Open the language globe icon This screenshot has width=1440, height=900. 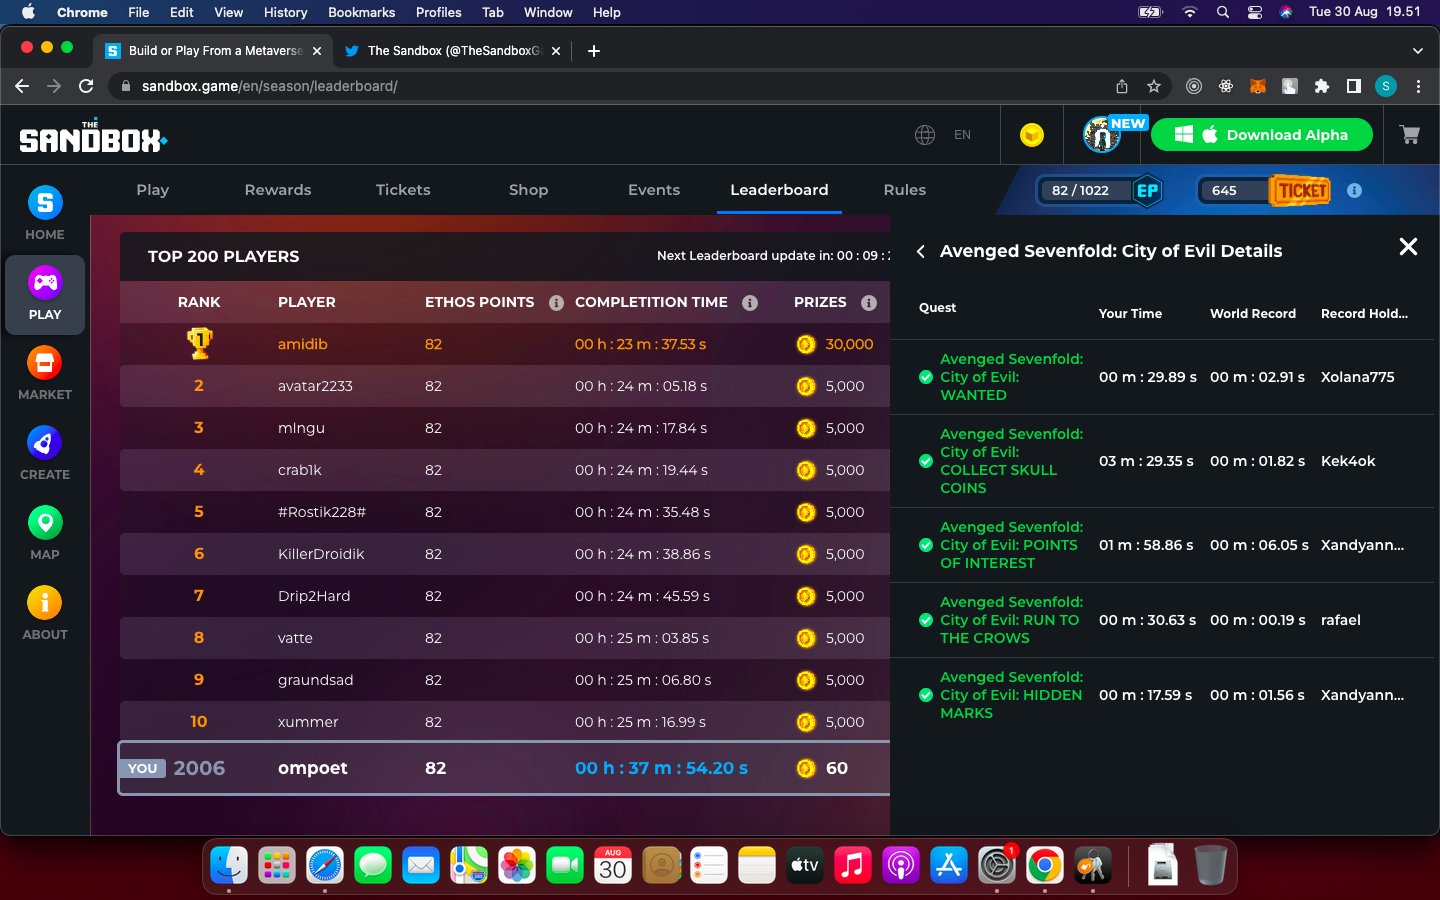click(925, 135)
